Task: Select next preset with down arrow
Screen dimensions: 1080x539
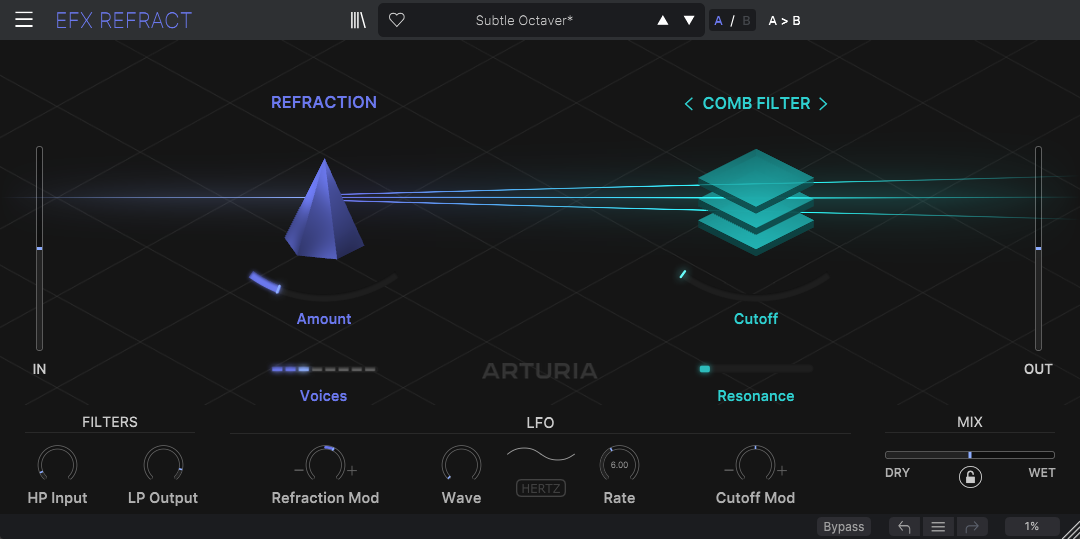Action: click(x=689, y=20)
